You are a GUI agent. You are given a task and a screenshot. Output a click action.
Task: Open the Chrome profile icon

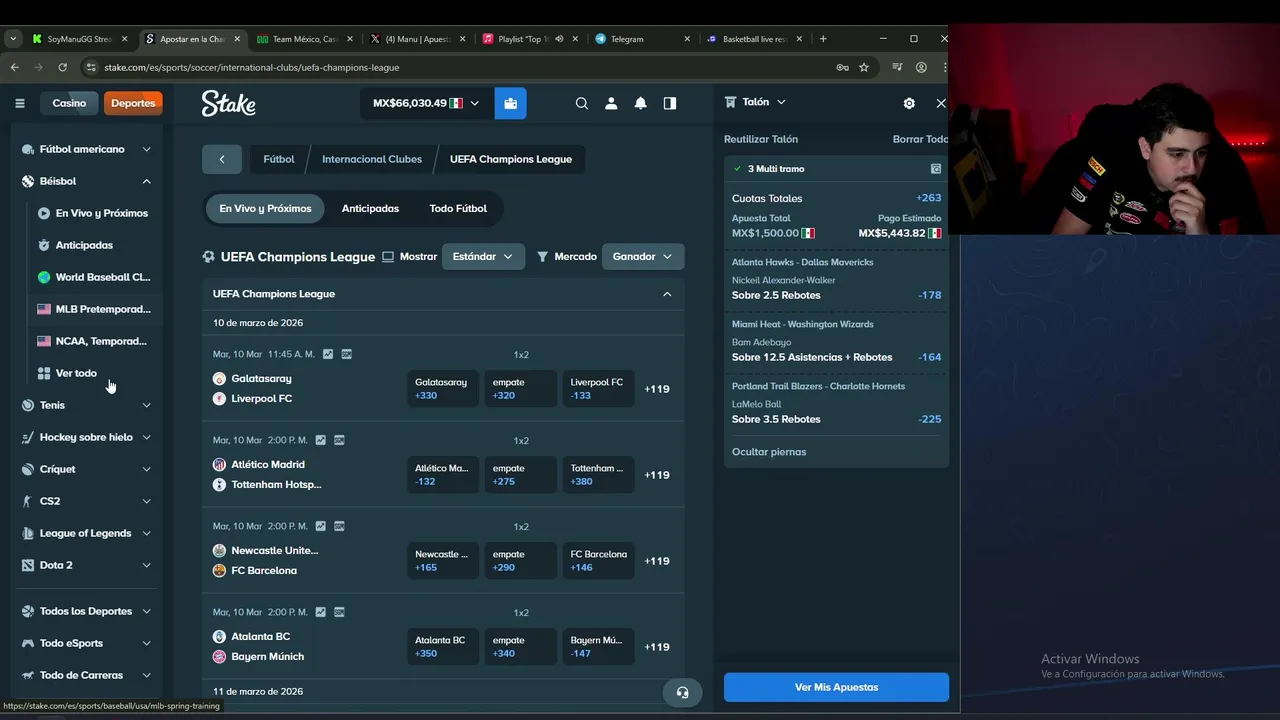coord(921,67)
